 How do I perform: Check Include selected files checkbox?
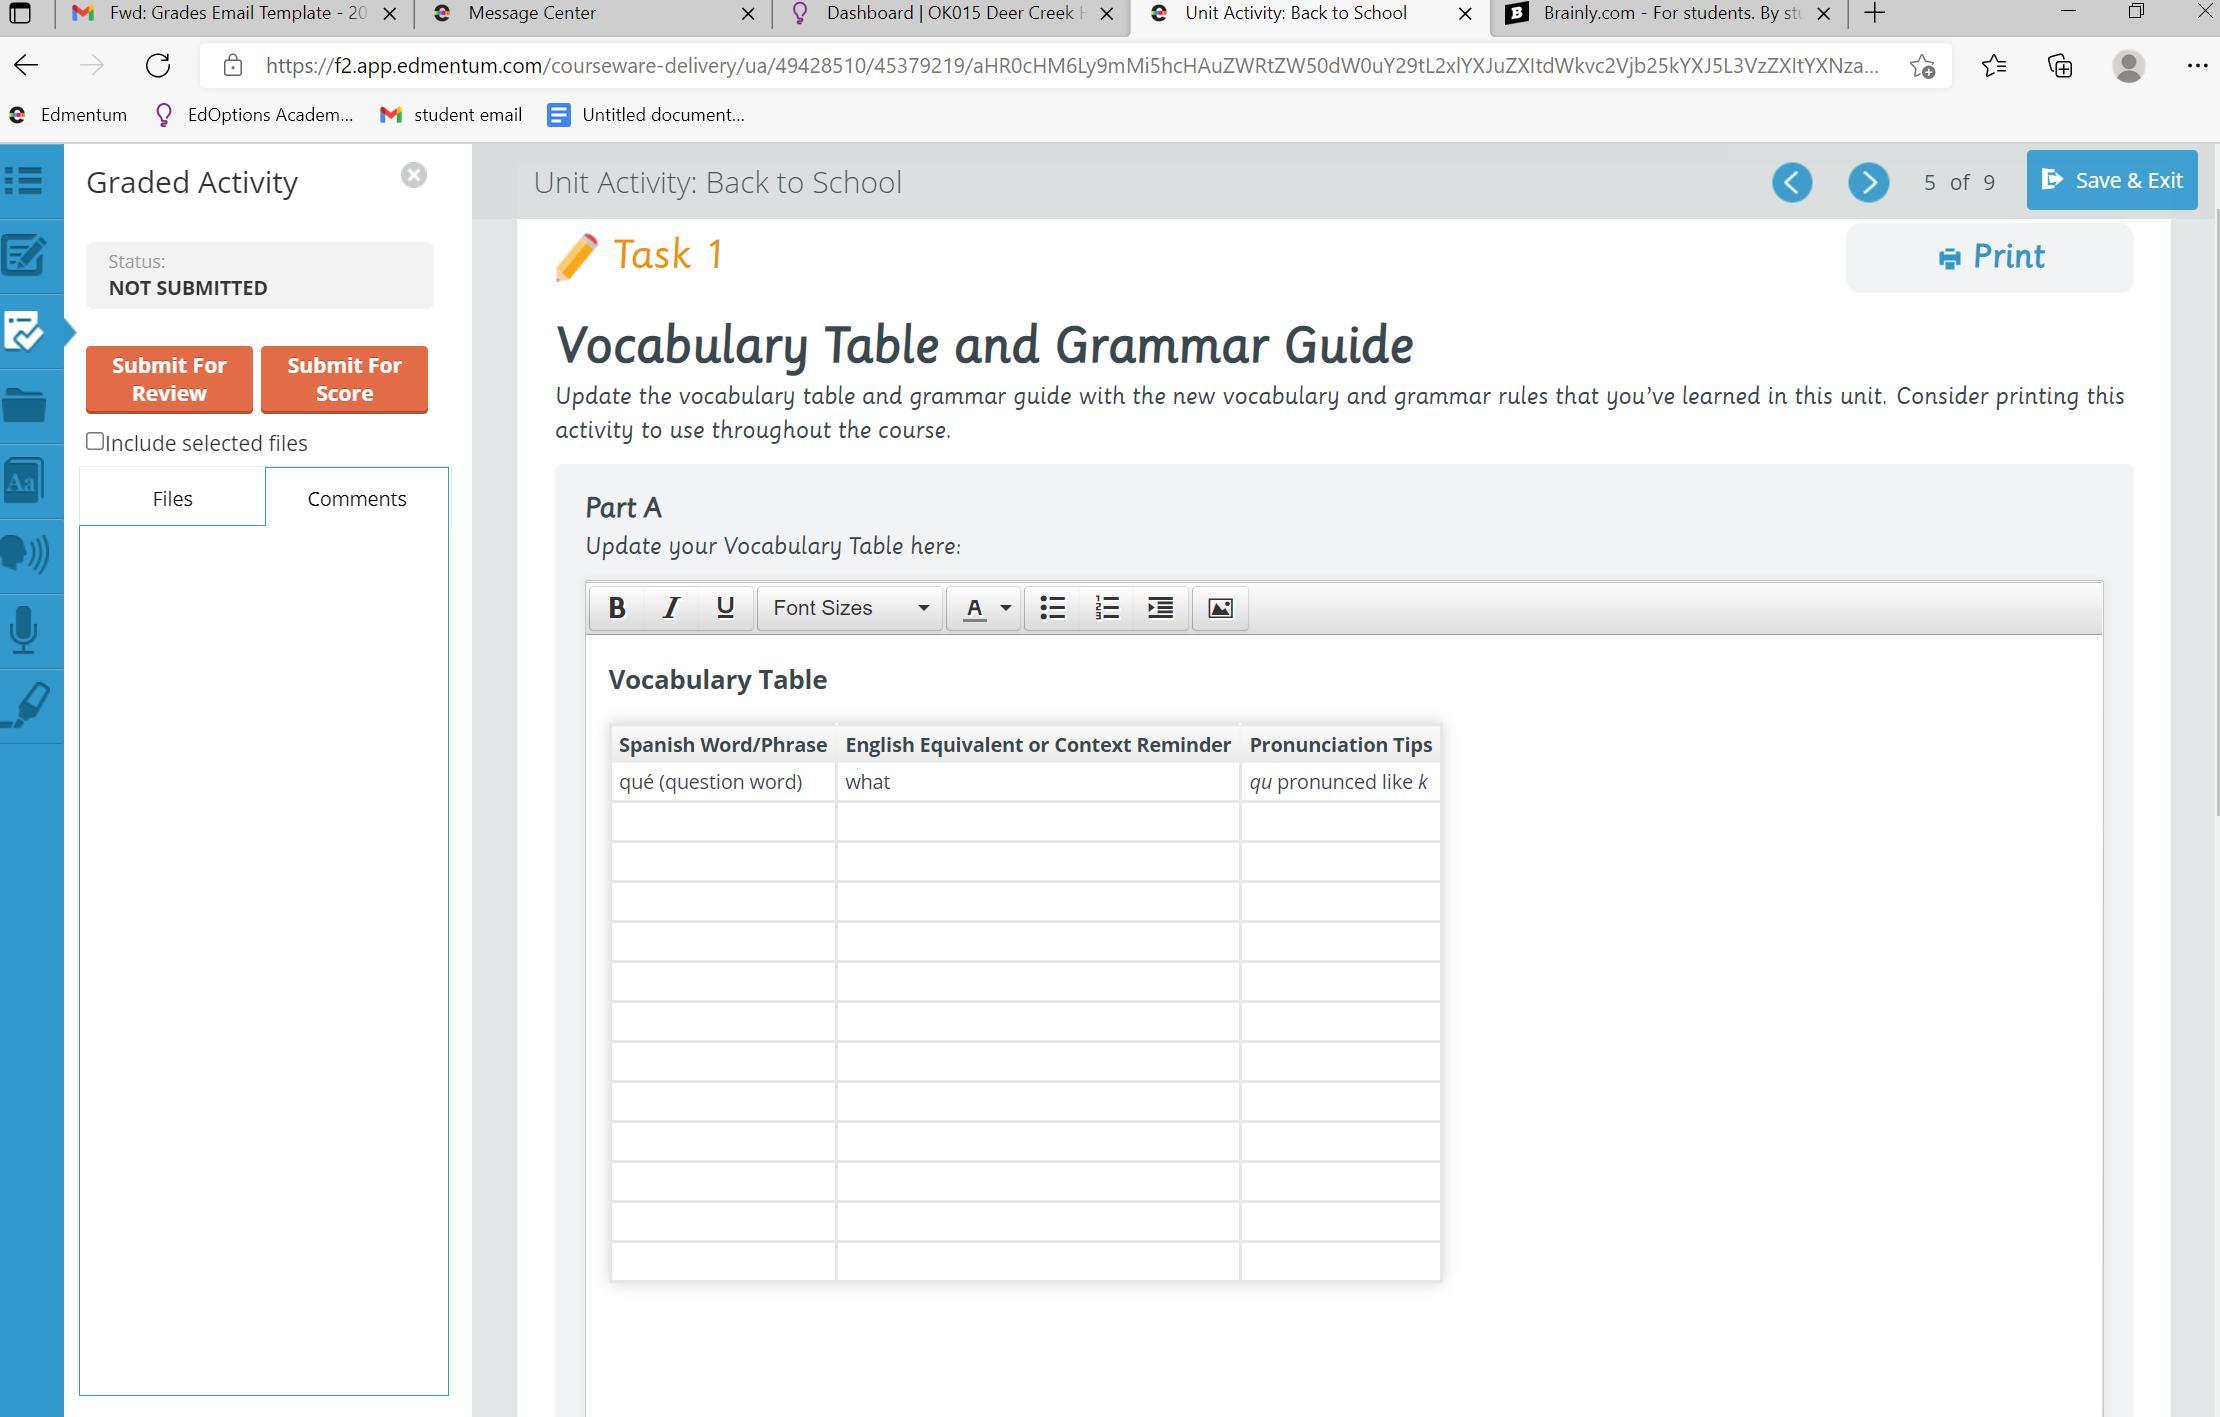[95, 441]
